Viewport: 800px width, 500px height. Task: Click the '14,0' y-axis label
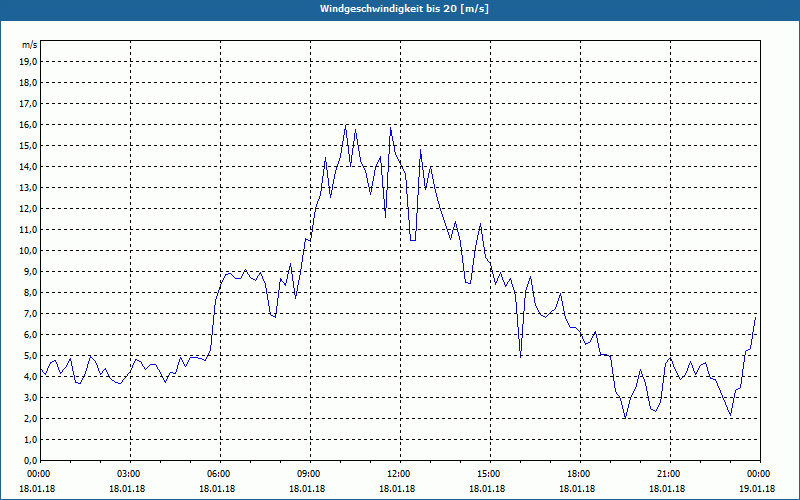point(28,167)
